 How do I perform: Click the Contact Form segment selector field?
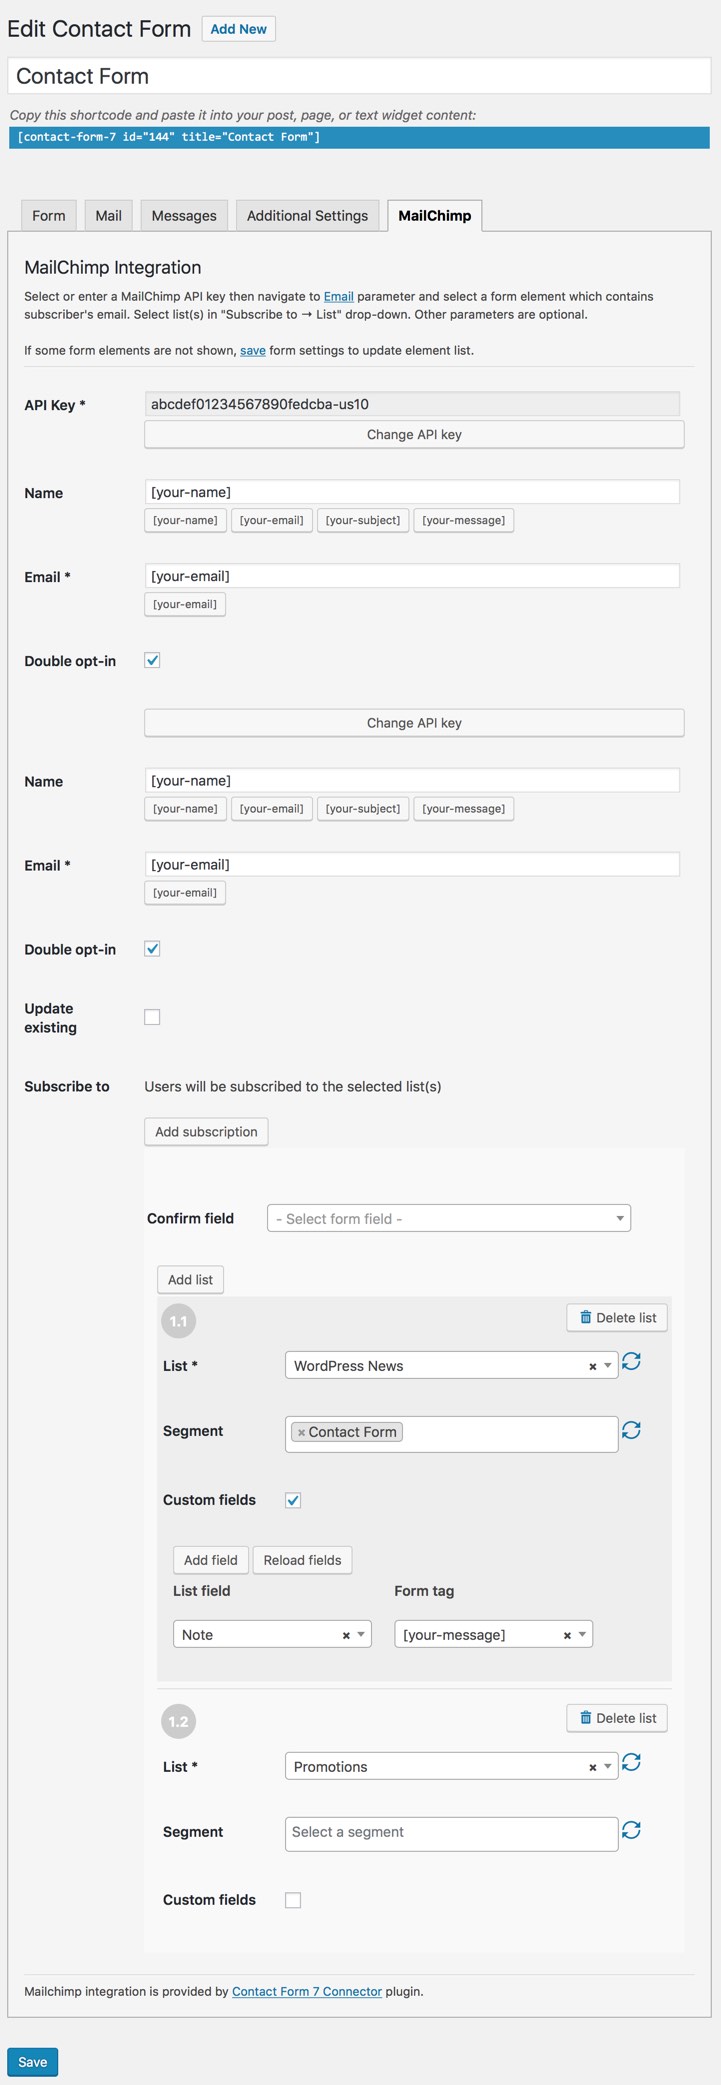[452, 1434]
